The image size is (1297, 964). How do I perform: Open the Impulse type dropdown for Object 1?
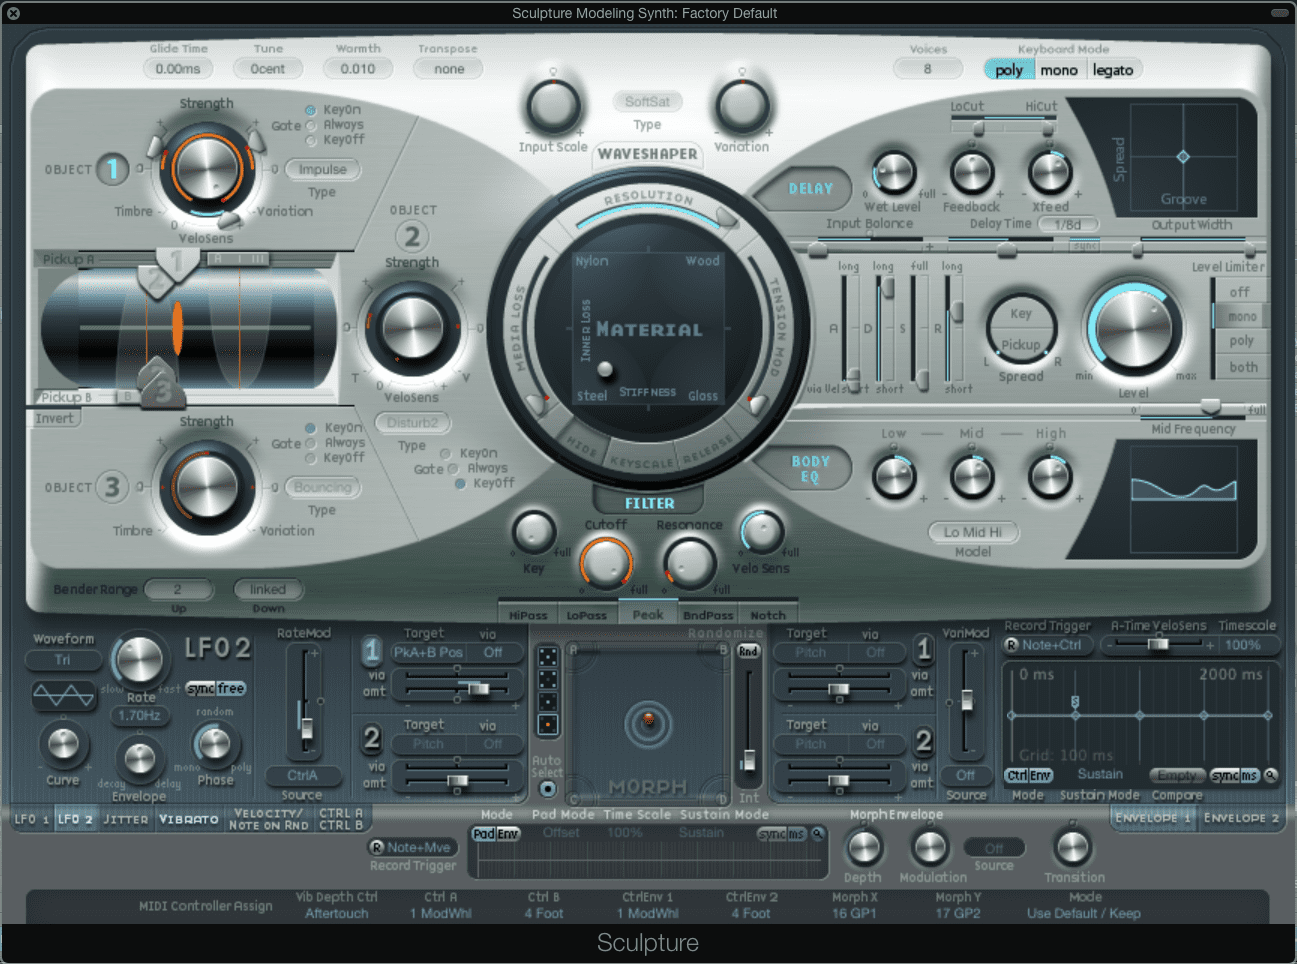pos(322,169)
